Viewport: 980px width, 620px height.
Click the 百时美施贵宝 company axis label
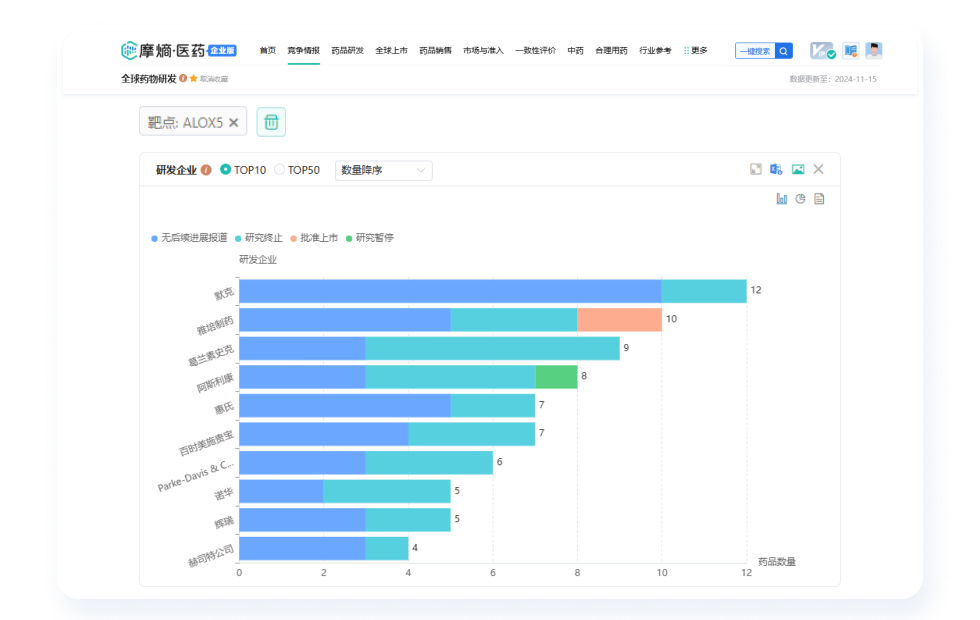tap(206, 443)
